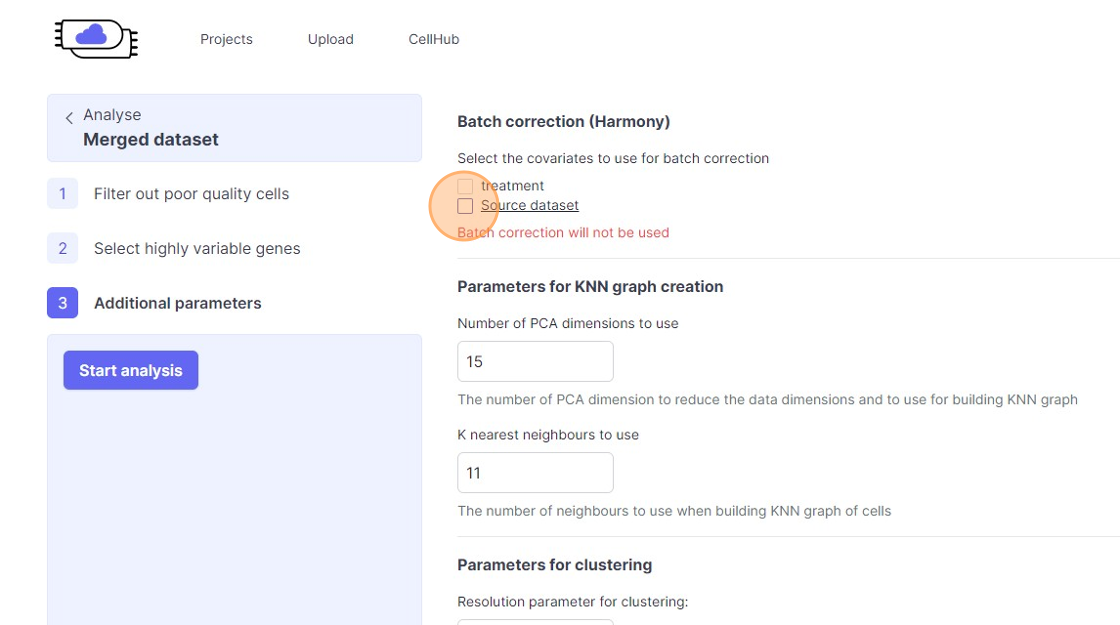Image resolution: width=1120 pixels, height=625 pixels.
Task: Click the treatment covariate label
Action: (512, 186)
